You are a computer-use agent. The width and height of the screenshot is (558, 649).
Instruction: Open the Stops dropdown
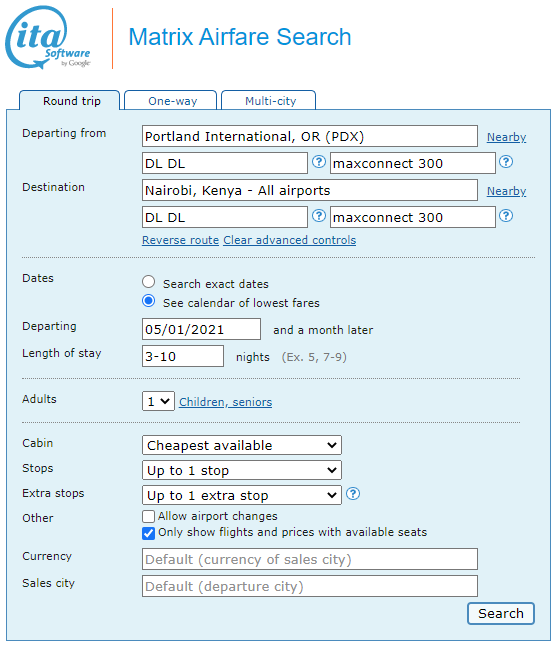coord(242,470)
